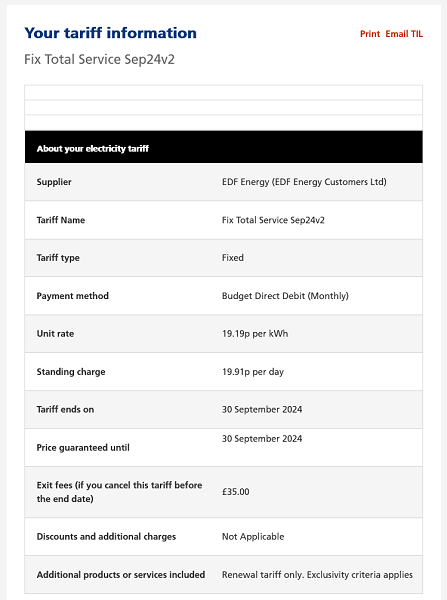Click the Standing charge label
Viewport: 447px width, 600px height.
click(71, 372)
